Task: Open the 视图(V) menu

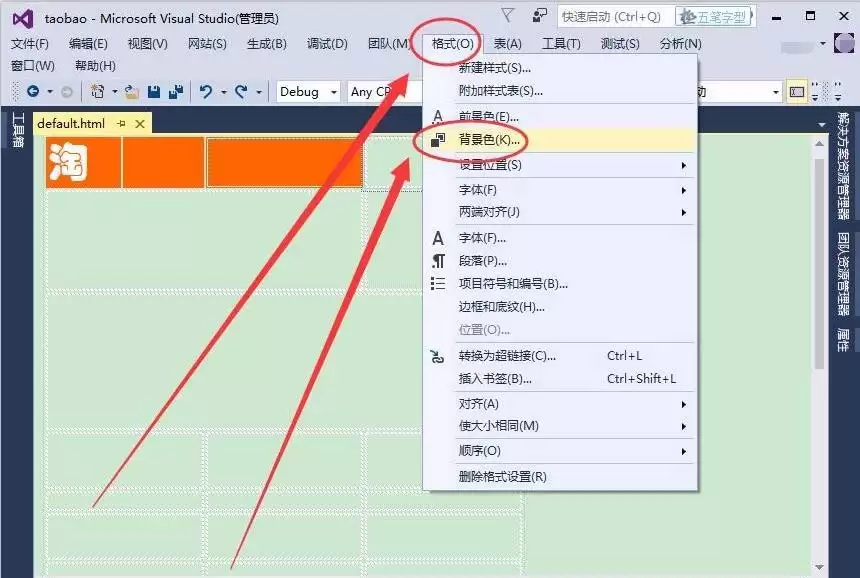Action: (x=148, y=44)
